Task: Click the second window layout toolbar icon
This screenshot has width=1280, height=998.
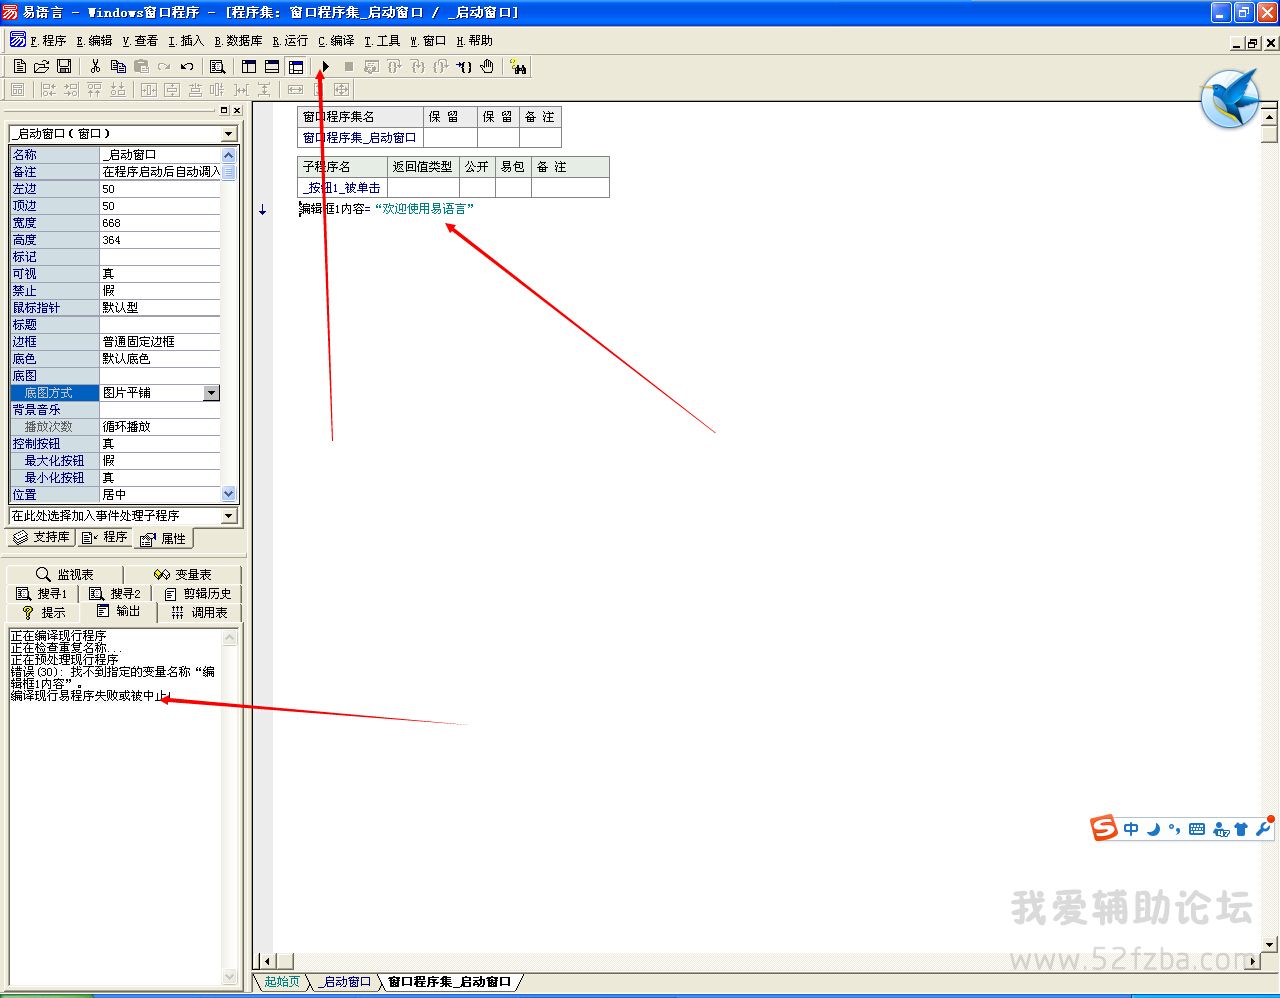Action: pyautogui.click(x=272, y=66)
